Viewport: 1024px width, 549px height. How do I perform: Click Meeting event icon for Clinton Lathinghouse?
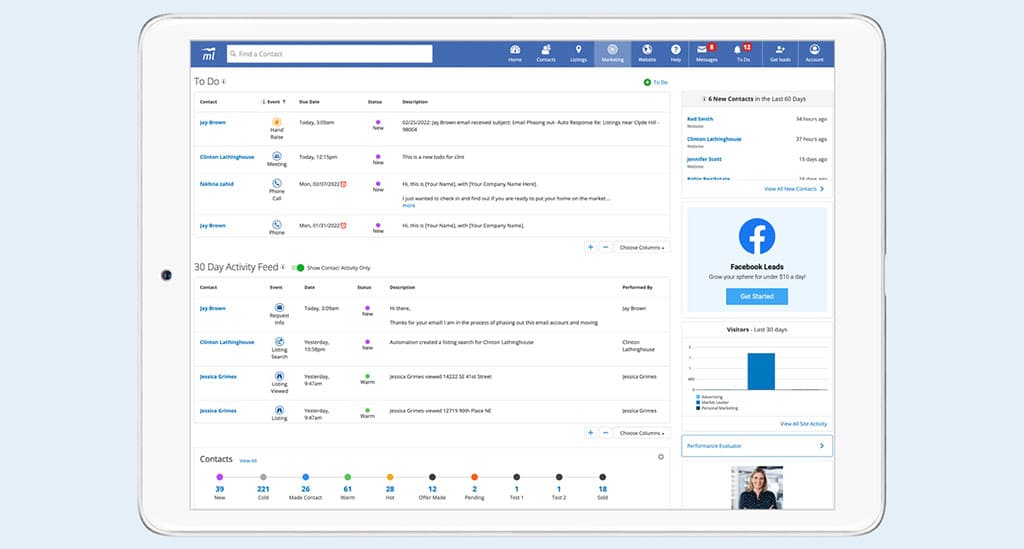277,156
